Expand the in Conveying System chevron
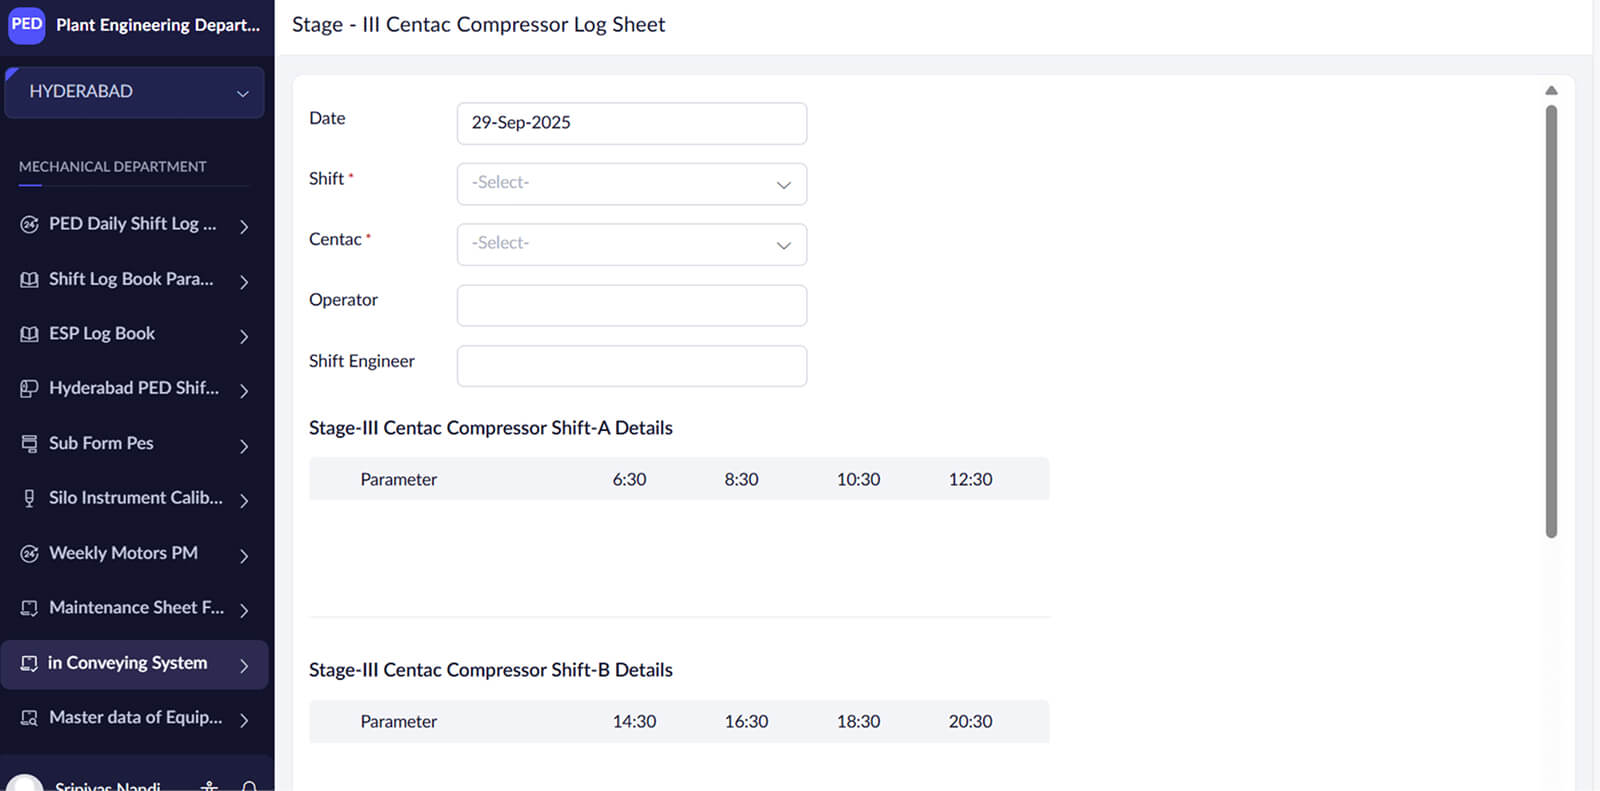This screenshot has width=1600, height=791. pyautogui.click(x=244, y=665)
